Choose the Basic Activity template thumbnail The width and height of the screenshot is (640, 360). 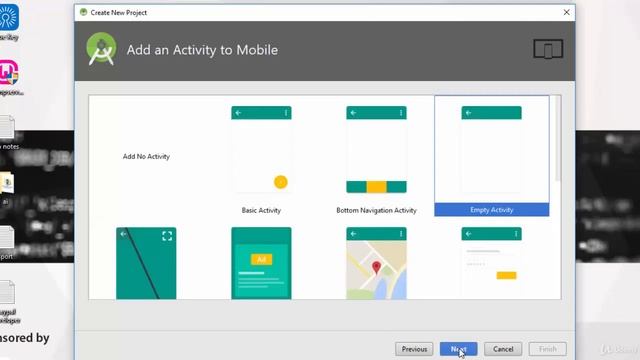tap(261, 150)
